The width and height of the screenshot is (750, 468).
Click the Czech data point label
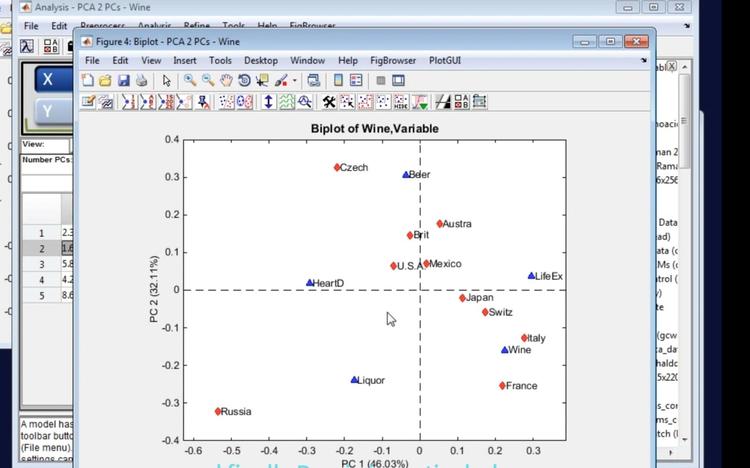point(354,167)
